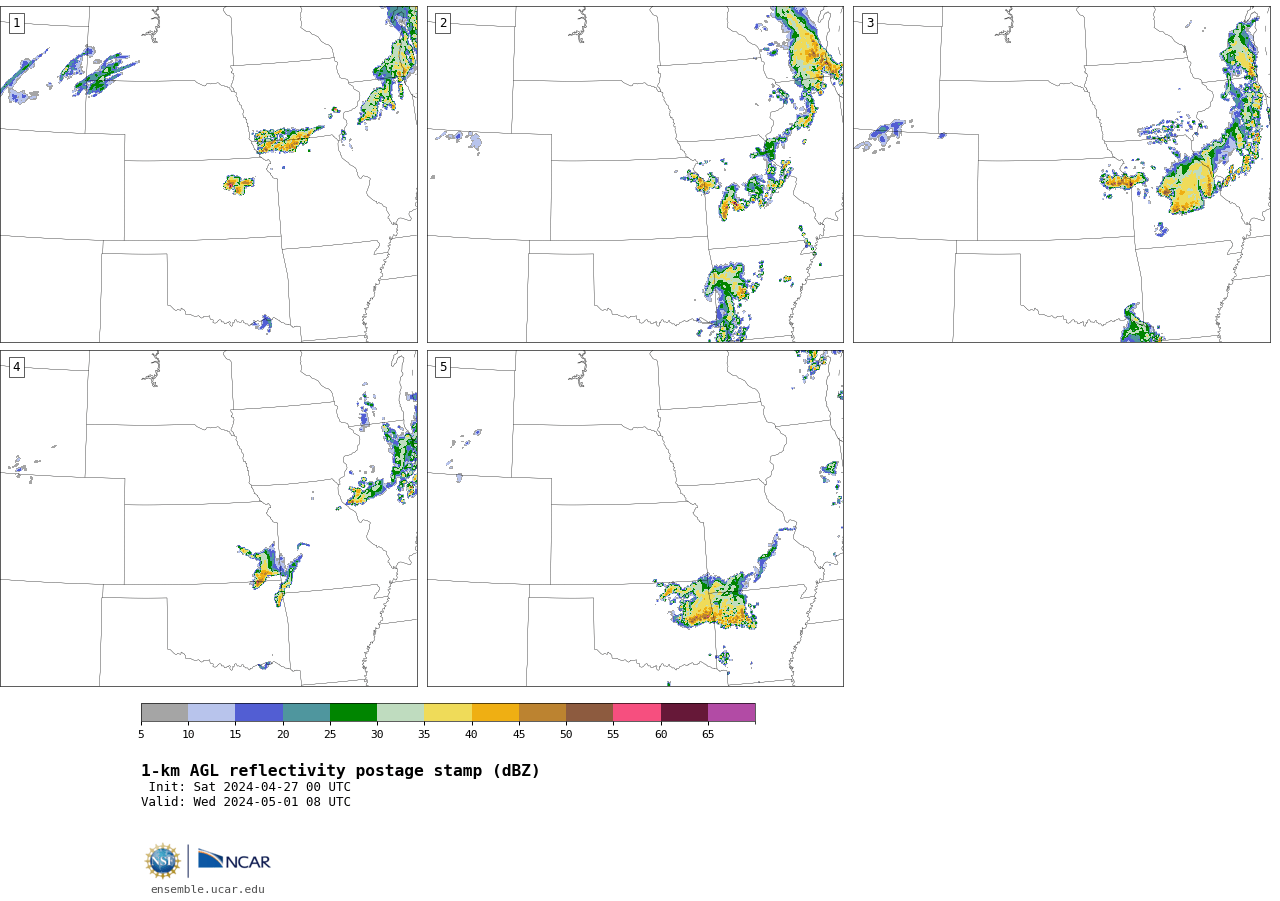Click the member label number 1

pos(17,23)
